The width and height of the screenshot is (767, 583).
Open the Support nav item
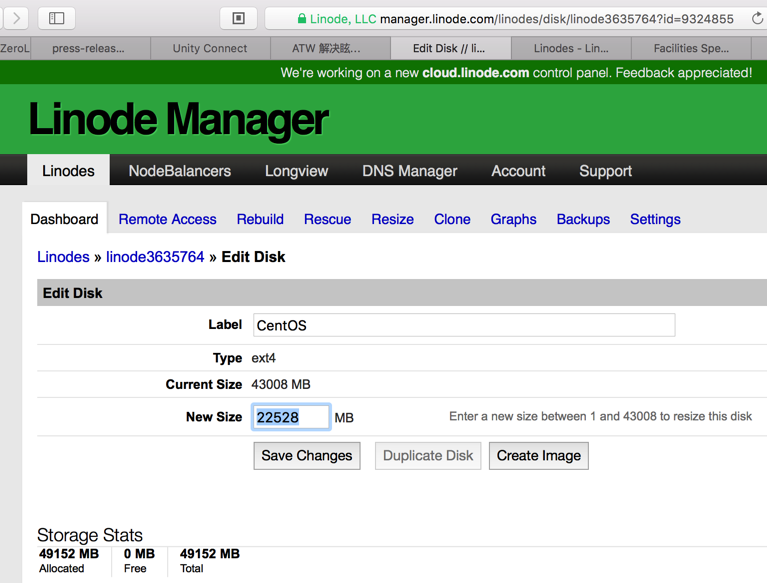(605, 171)
